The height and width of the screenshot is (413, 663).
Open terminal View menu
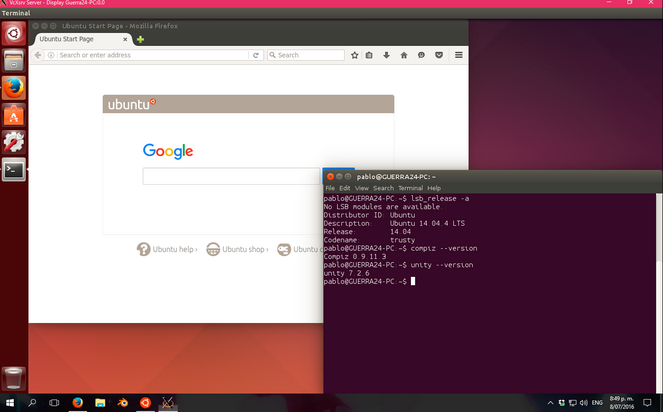362,188
